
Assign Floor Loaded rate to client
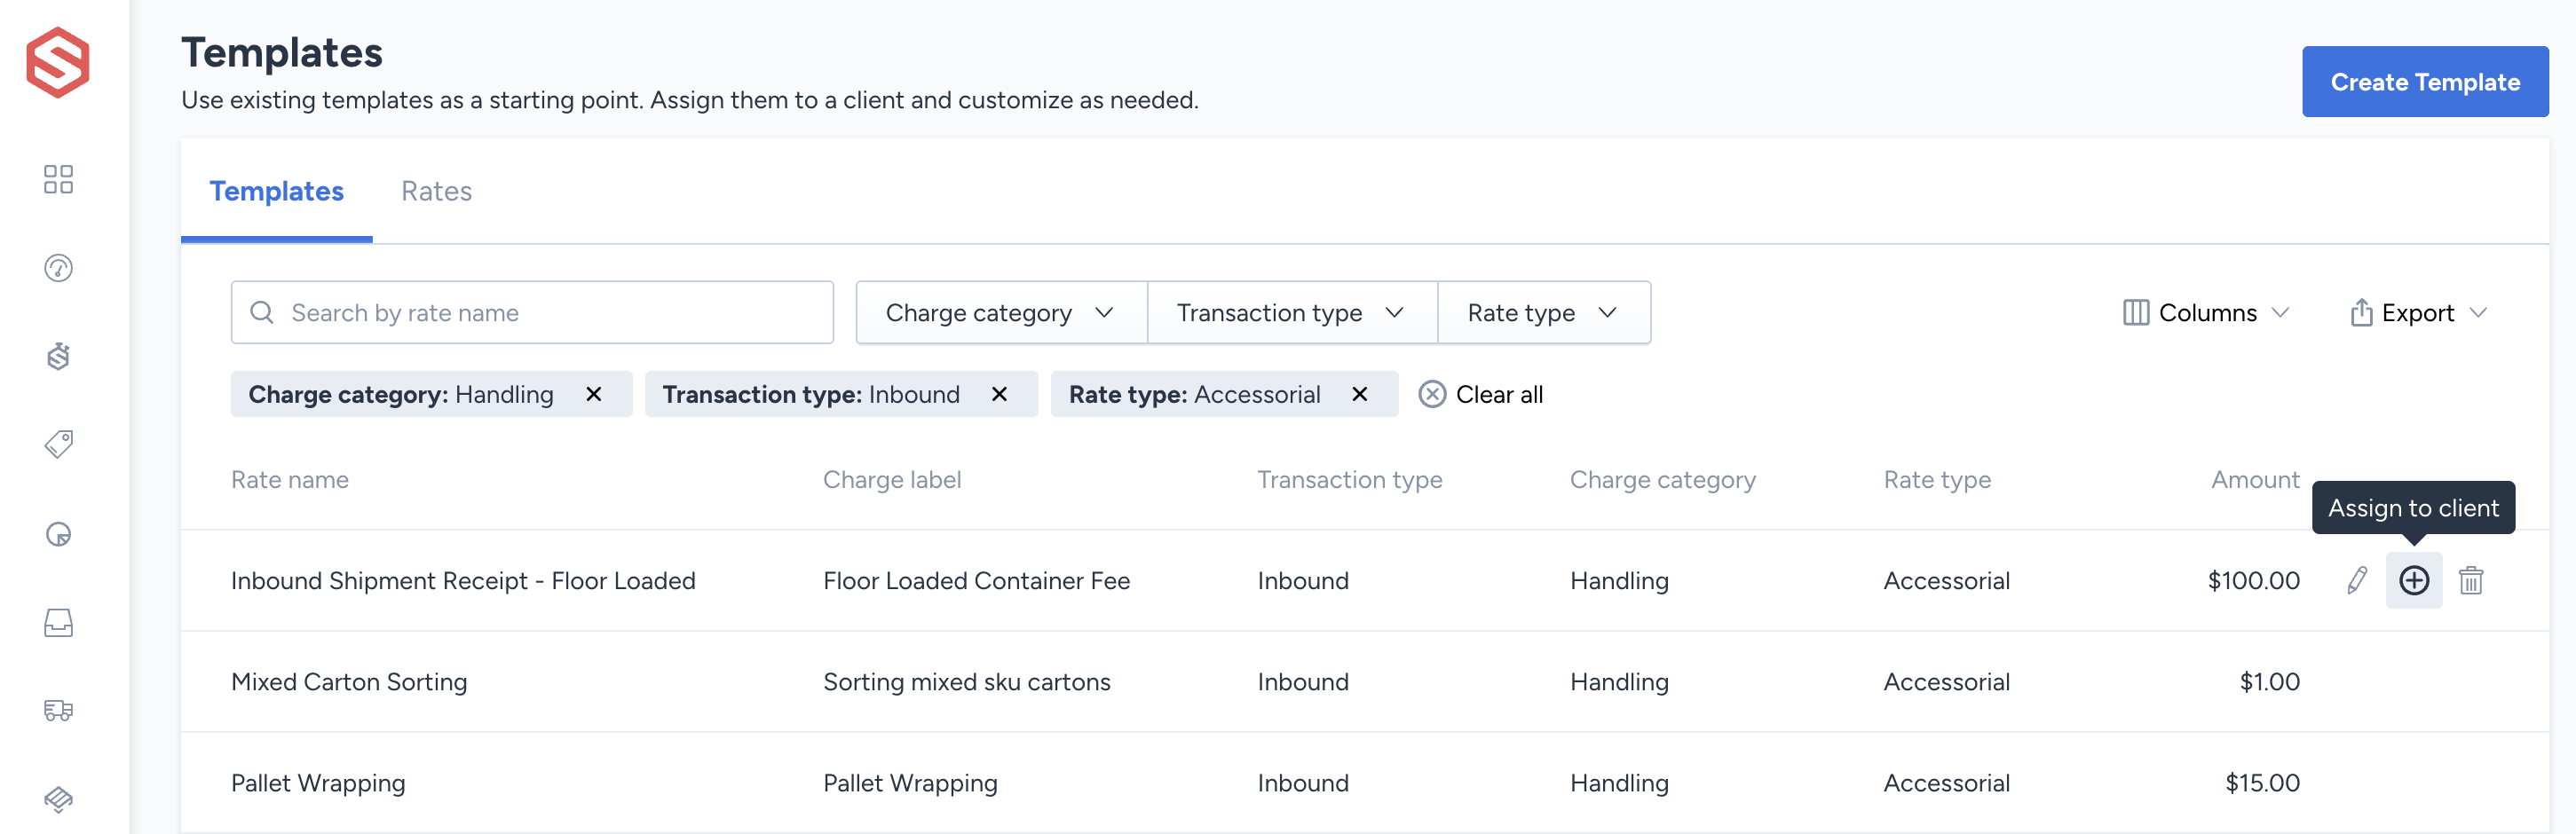pos(2413,580)
